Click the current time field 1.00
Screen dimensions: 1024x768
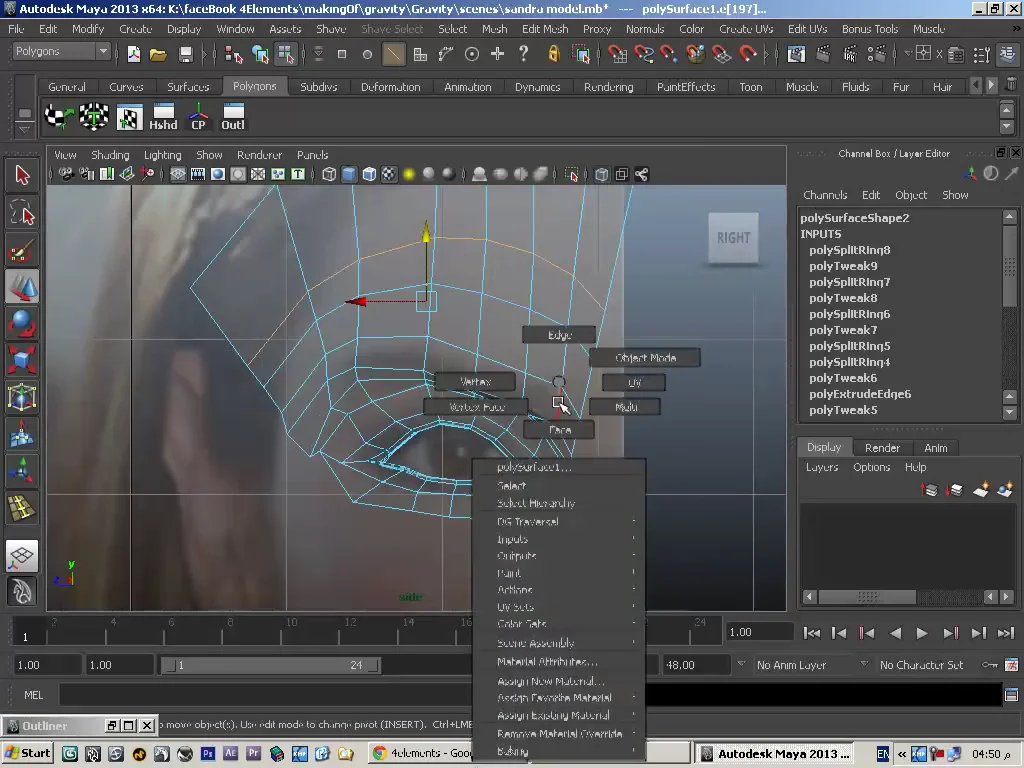(758, 632)
